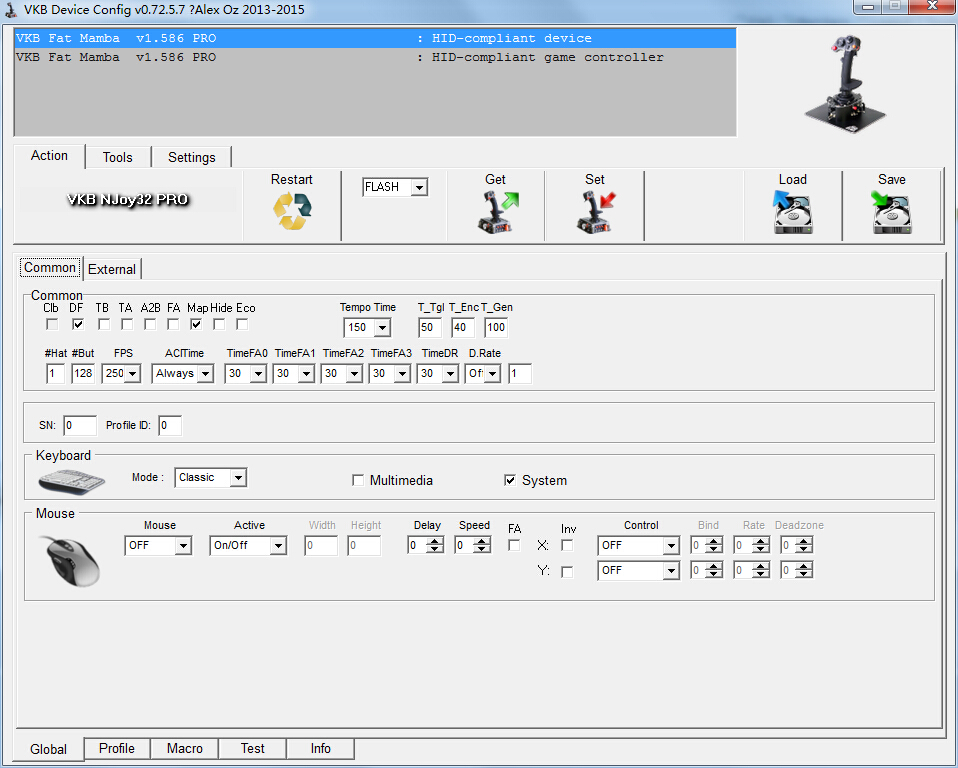The width and height of the screenshot is (958, 768).
Task: Toggle the Inv Y checkbox
Action: (x=567, y=572)
